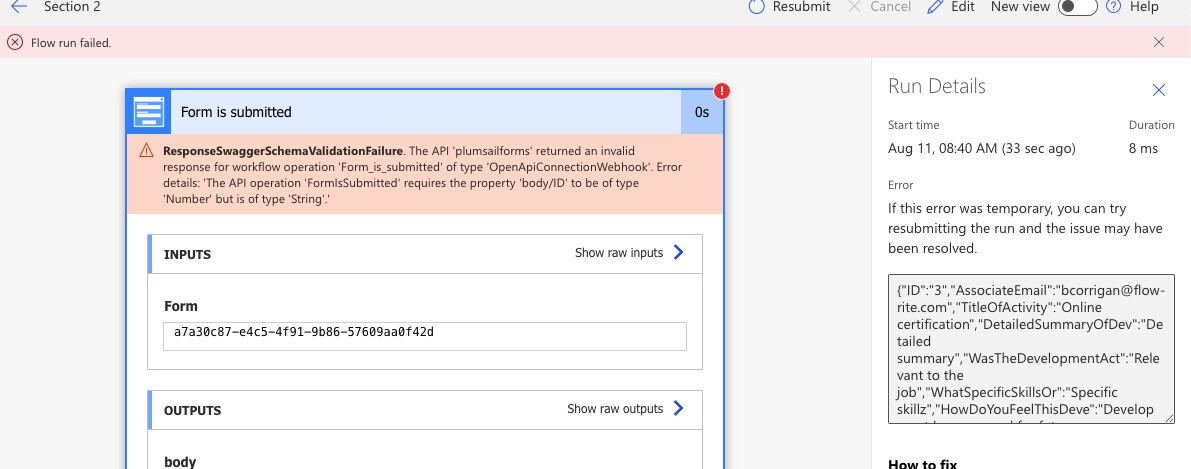This screenshot has height=469, width=1191.
Task: Click the Help question mark icon
Action: point(1112,7)
